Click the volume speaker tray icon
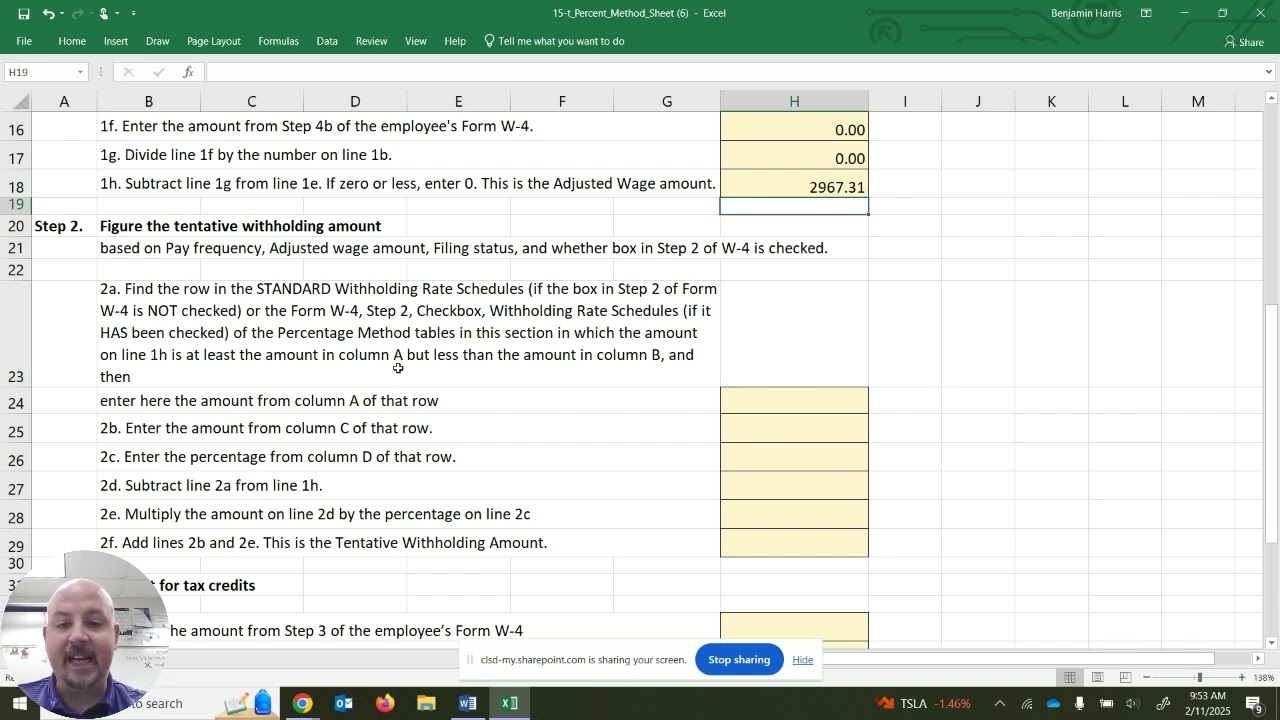 [1132, 704]
